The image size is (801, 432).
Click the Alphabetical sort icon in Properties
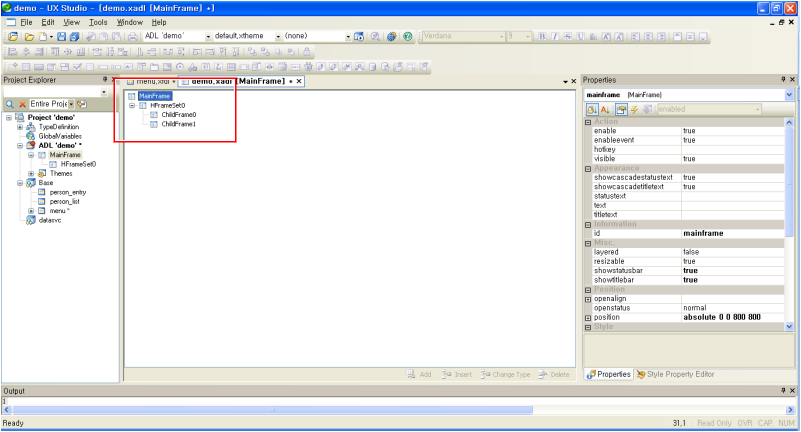(606, 108)
